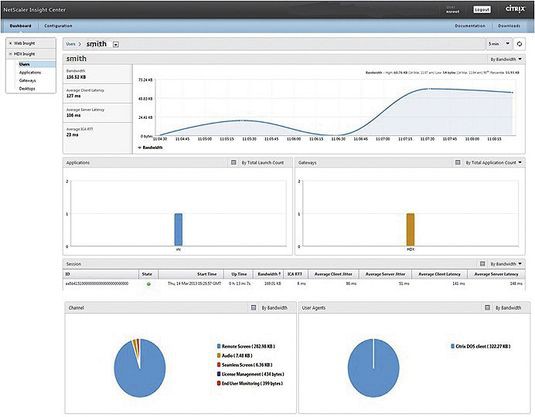The width and height of the screenshot is (535, 417).
Task: Click the green session State indicator
Action: [x=148, y=284]
